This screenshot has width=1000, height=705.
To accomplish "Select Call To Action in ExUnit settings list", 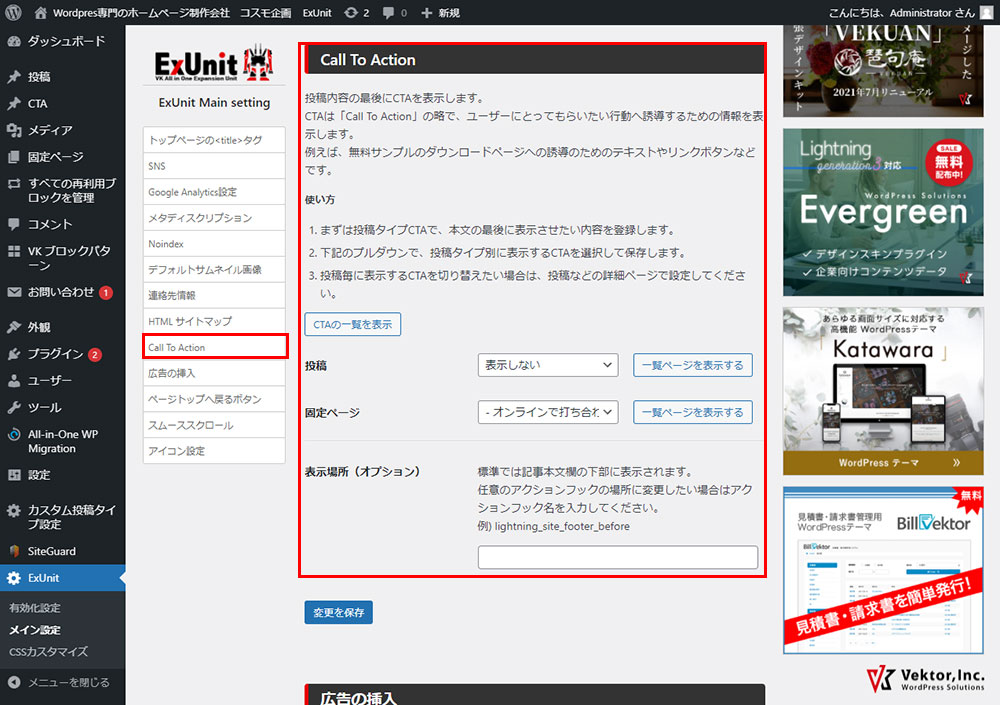I will tap(215, 347).
